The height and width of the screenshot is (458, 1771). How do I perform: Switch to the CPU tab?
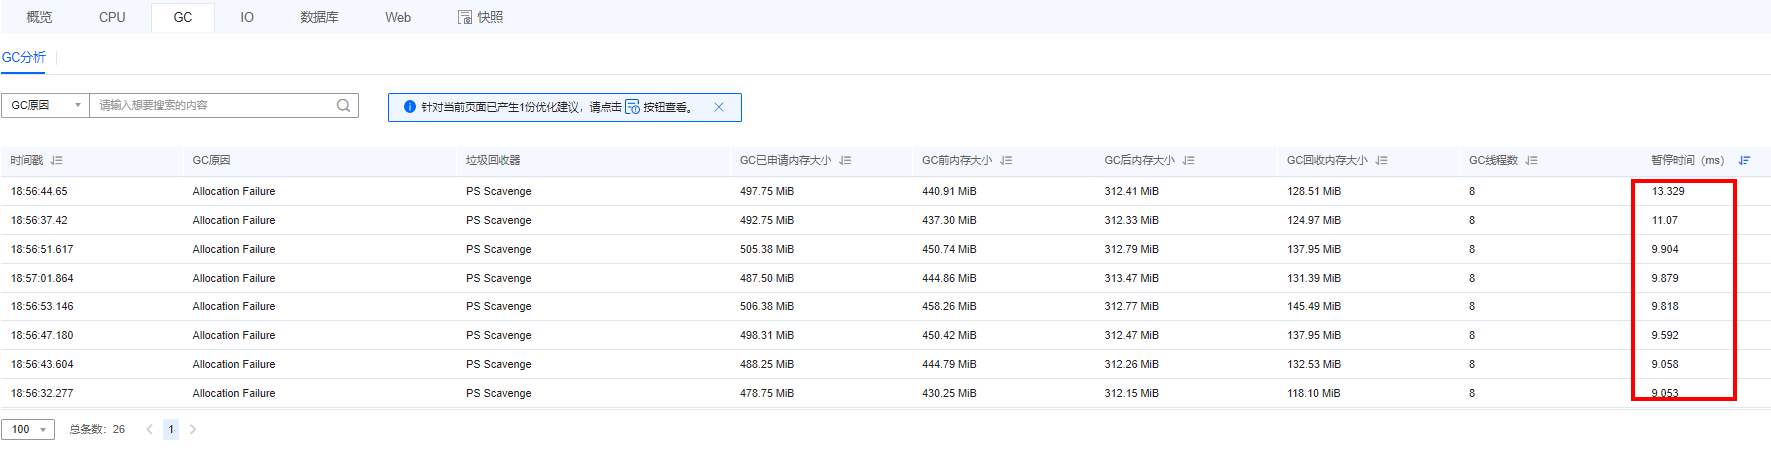(112, 17)
